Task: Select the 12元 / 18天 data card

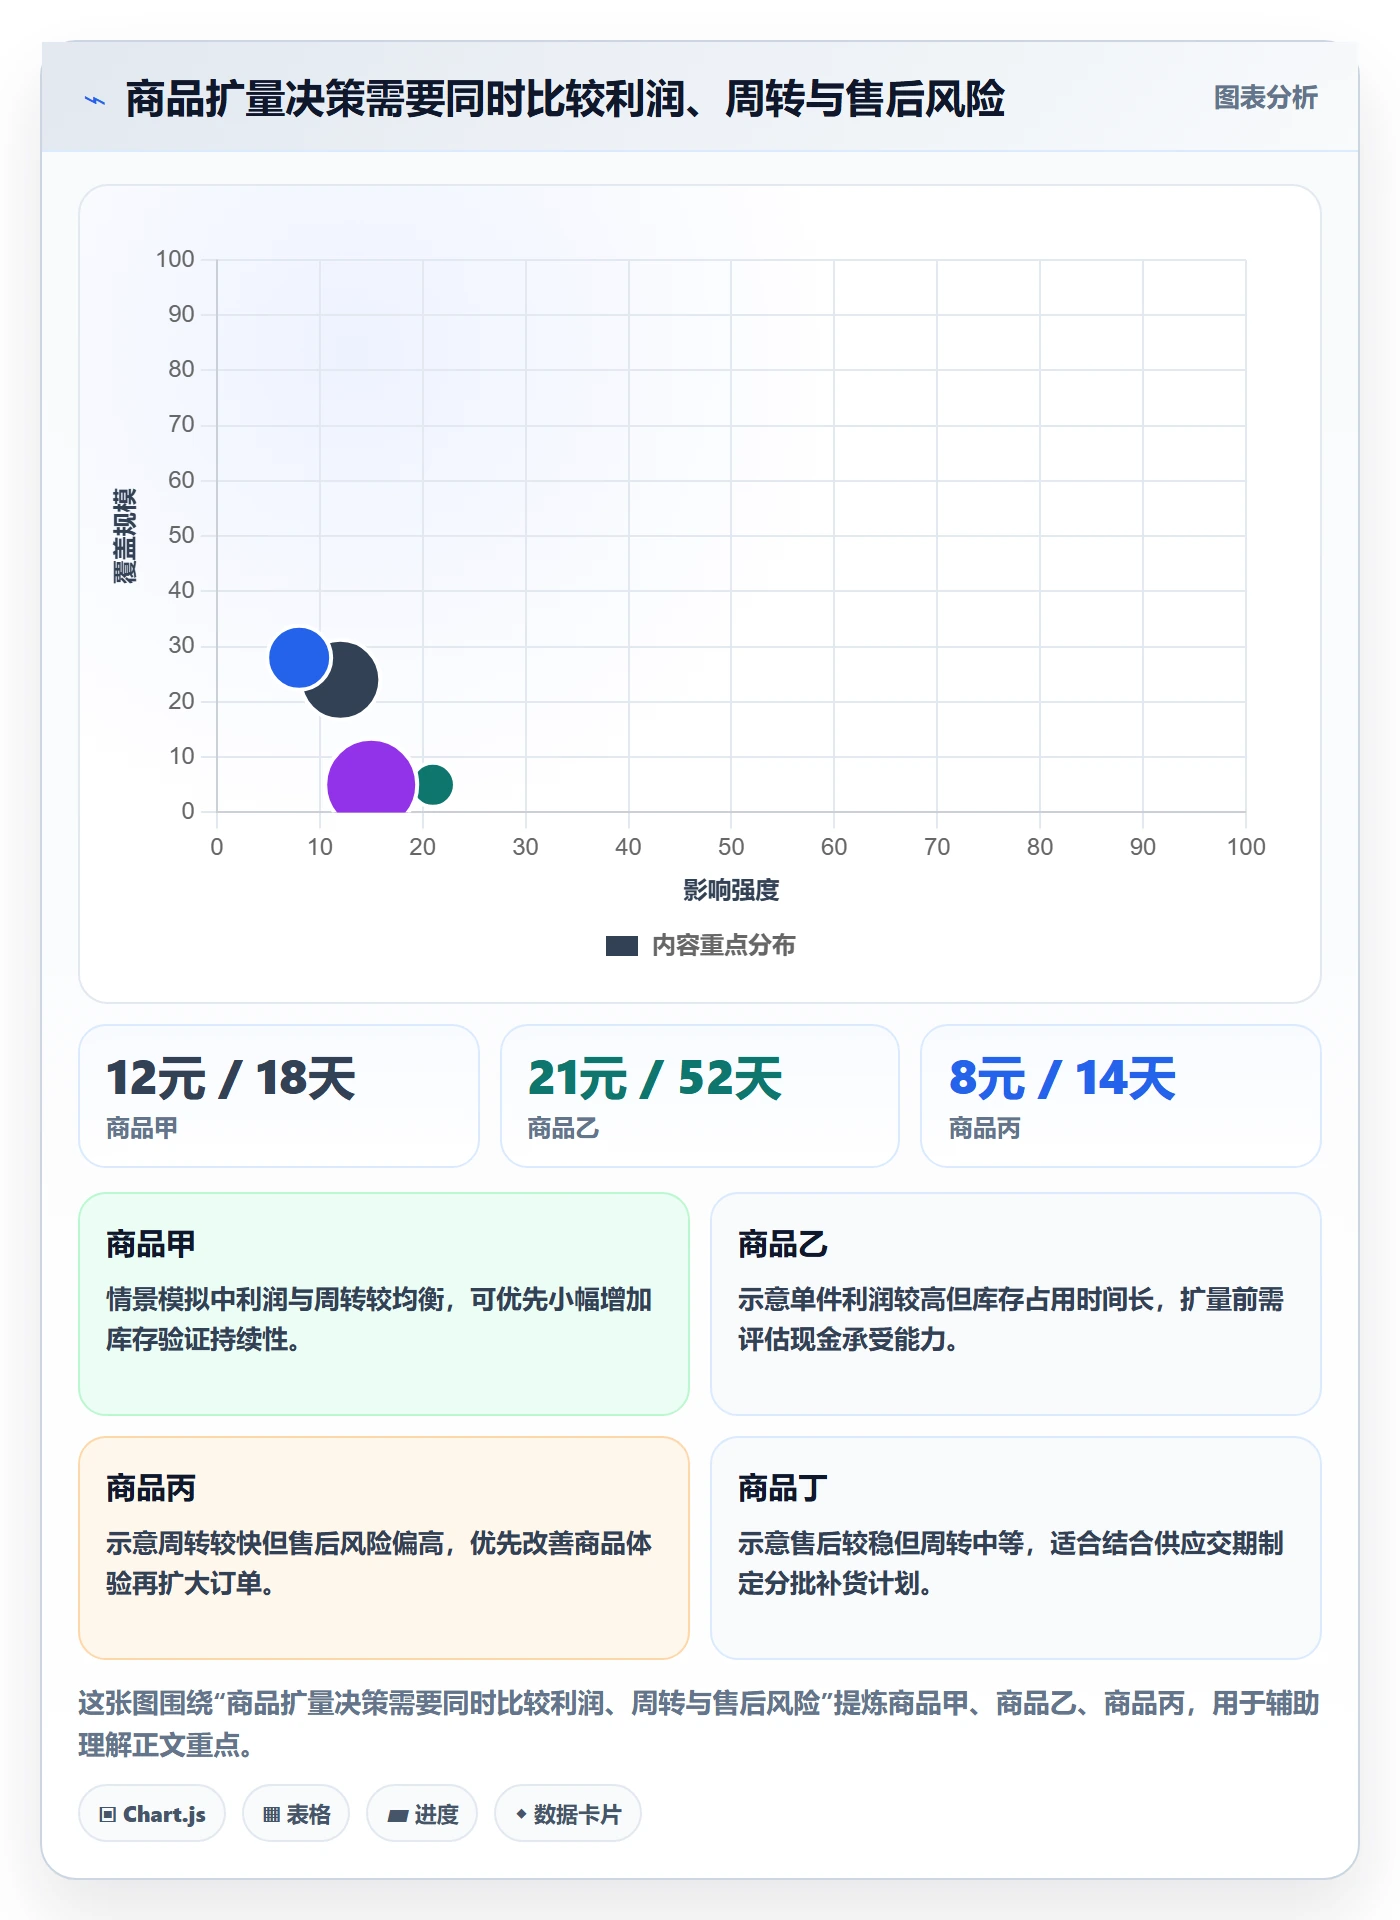Action: click(x=279, y=1095)
